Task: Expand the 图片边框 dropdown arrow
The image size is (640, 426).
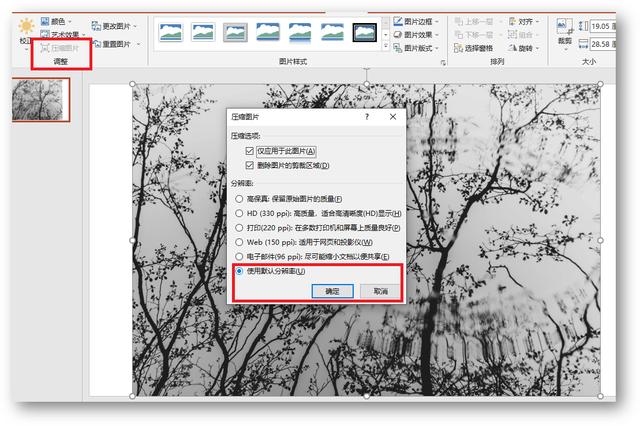Action: [437, 22]
